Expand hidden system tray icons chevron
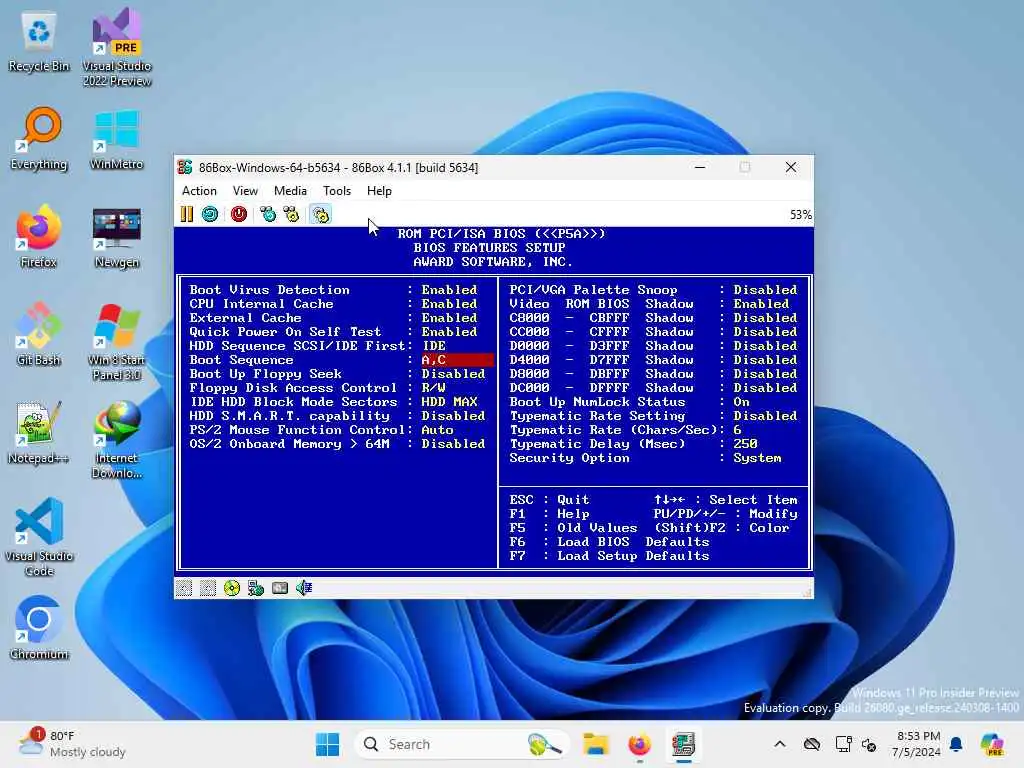Image resolution: width=1024 pixels, height=768 pixels. (x=780, y=744)
